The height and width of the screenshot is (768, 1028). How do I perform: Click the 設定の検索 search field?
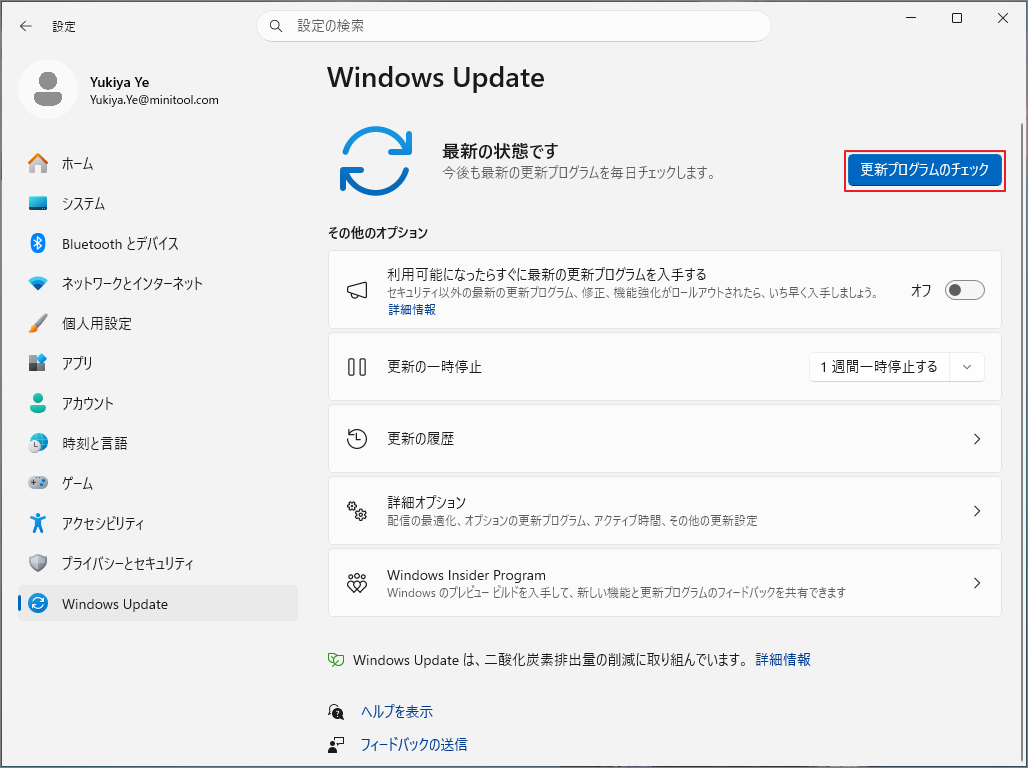513,26
